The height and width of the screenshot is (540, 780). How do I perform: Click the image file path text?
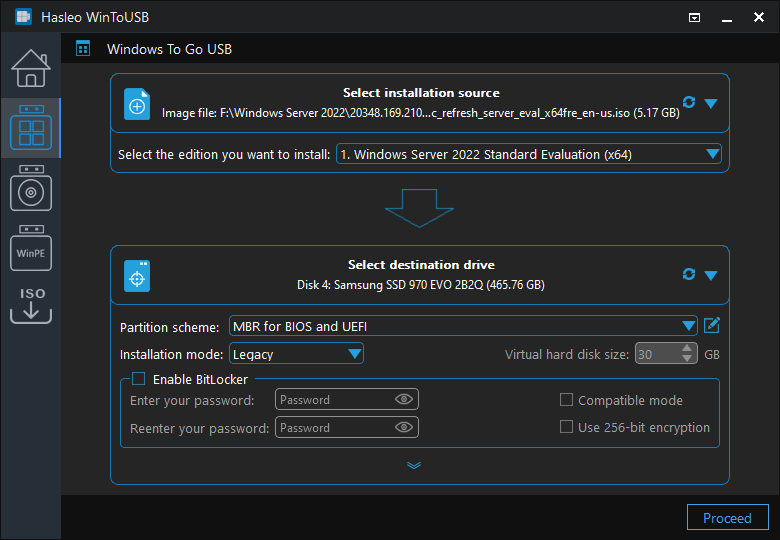(x=420, y=113)
